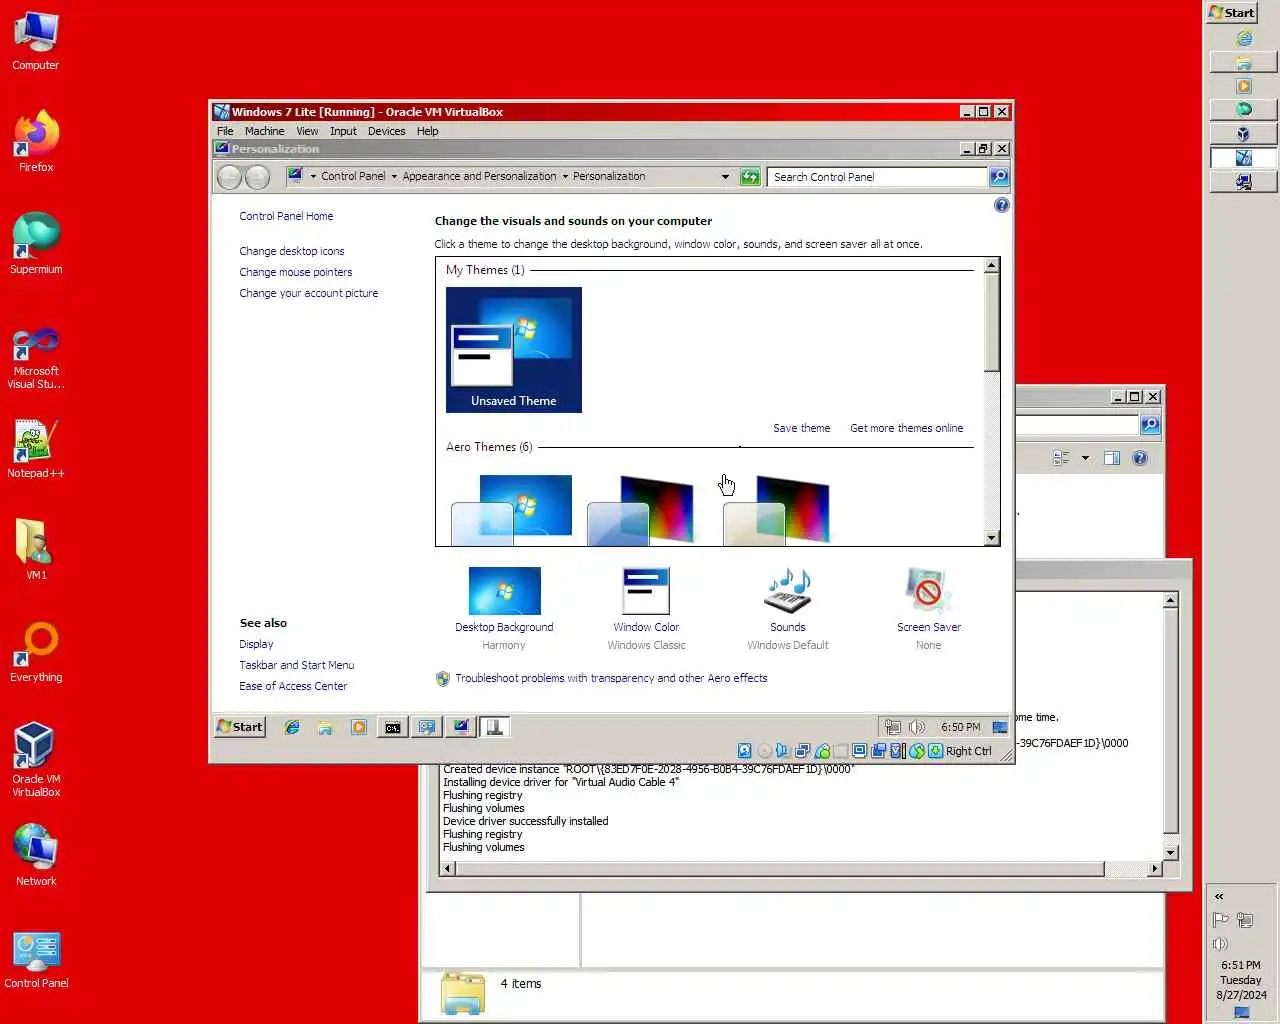Open Taskbar and Start Menu link
Screen dimensions: 1280x1024
[x=296, y=665]
